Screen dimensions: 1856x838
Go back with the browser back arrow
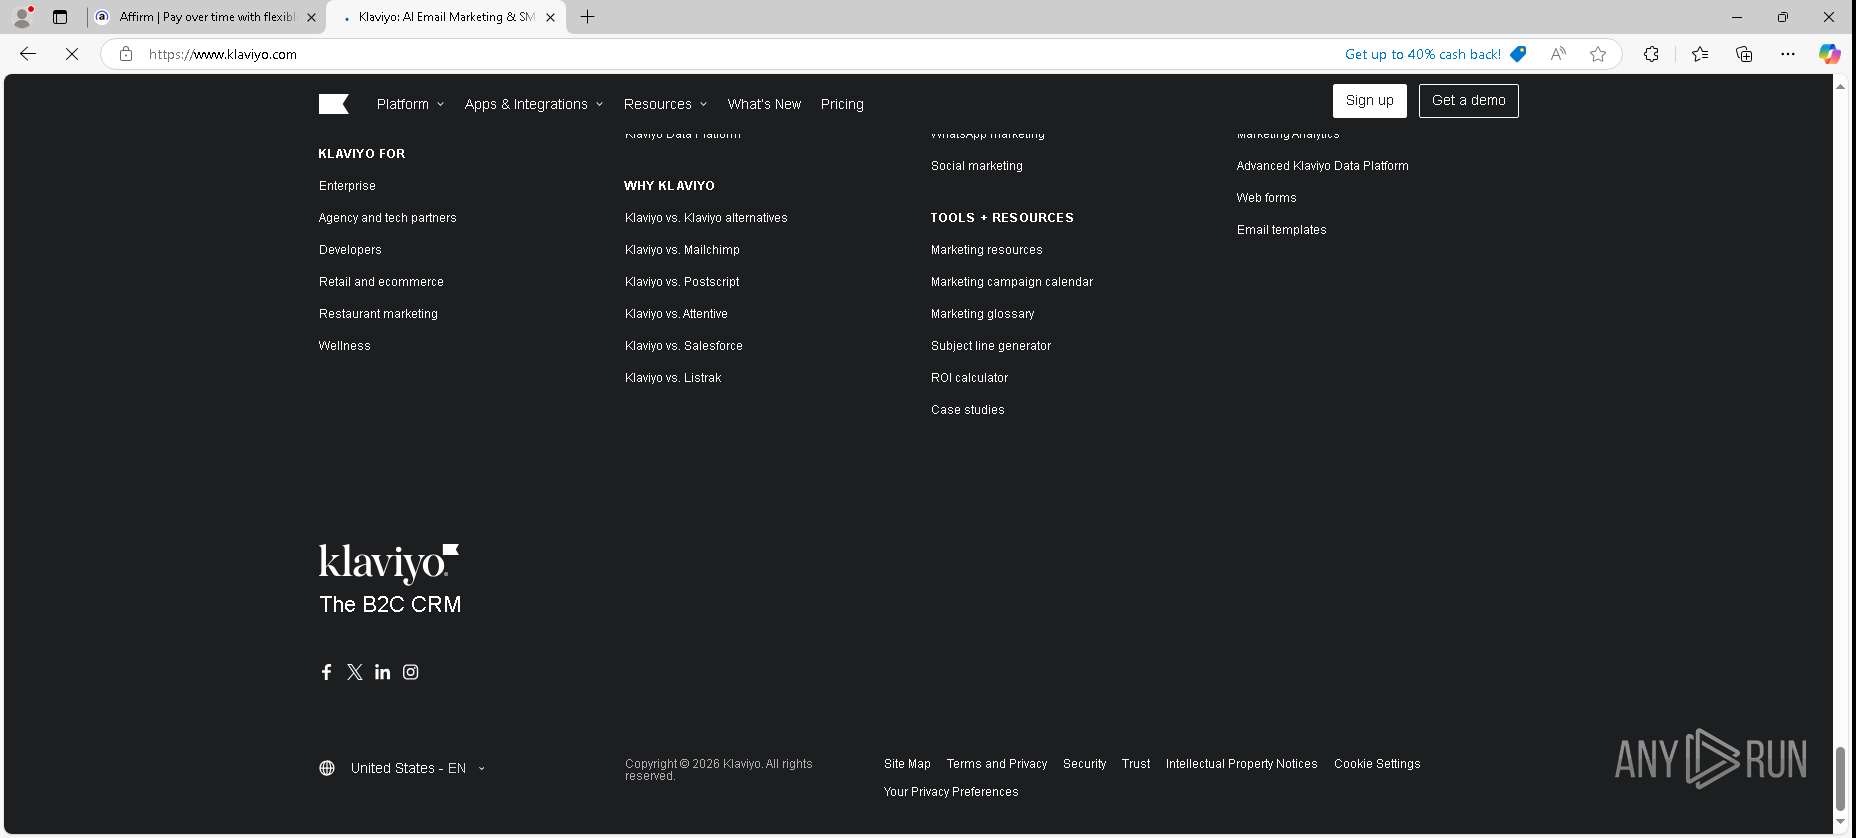(28, 54)
